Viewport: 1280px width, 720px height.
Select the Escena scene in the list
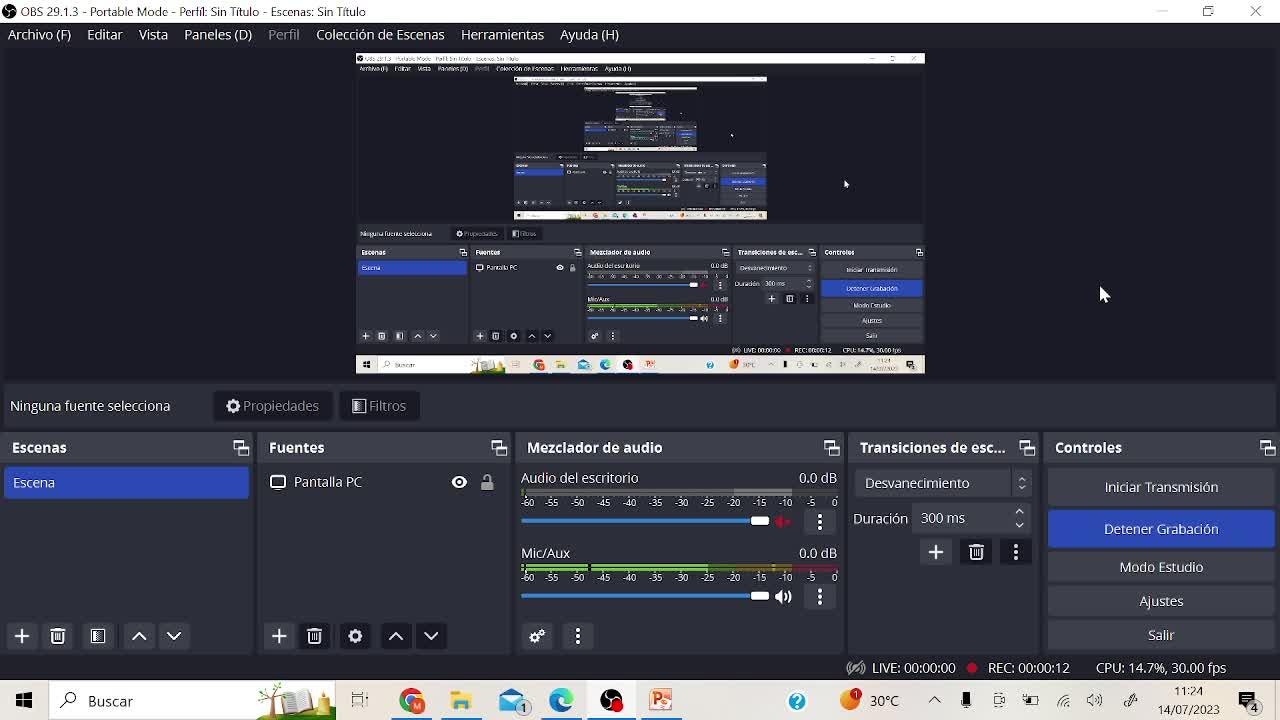click(126, 483)
